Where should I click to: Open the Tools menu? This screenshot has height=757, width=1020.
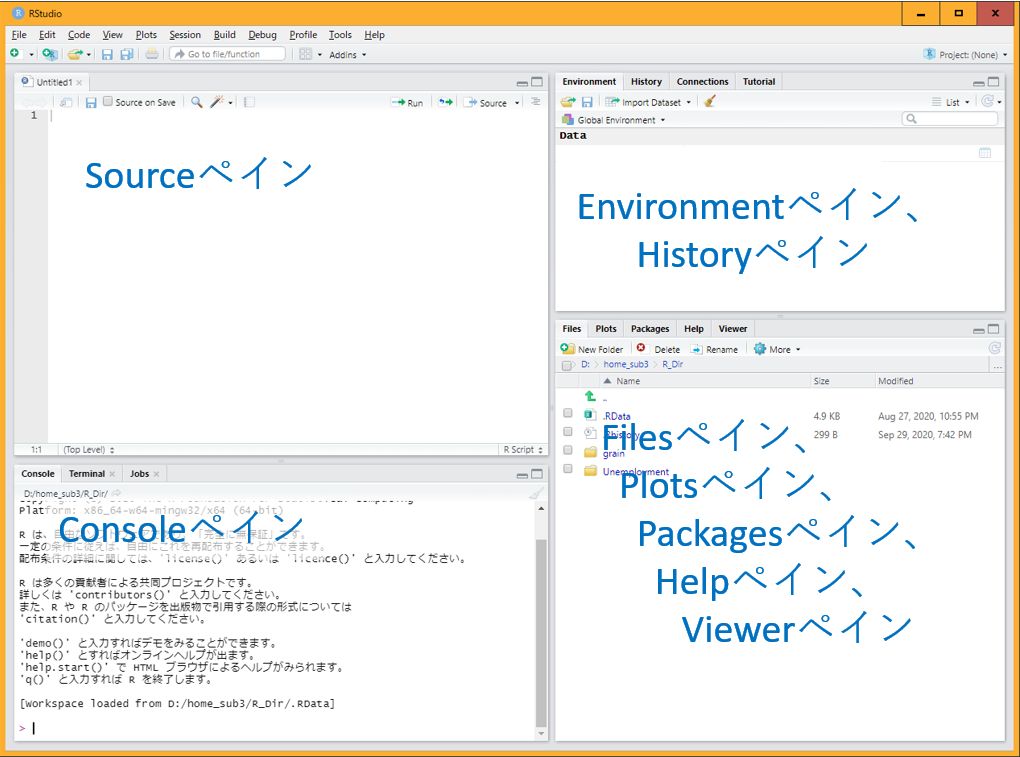click(340, 34)
